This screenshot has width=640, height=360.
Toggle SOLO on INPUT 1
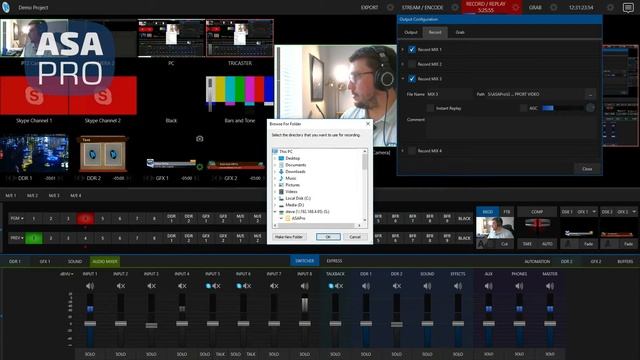(x=90, y=354)
